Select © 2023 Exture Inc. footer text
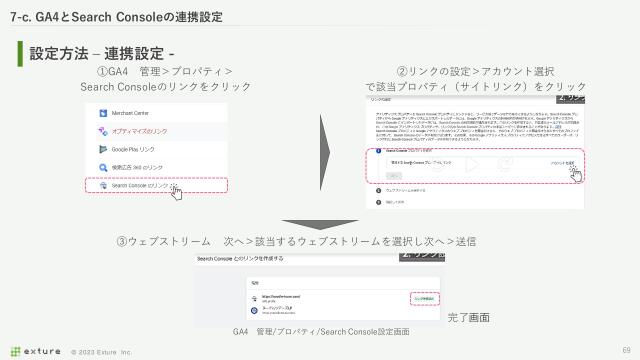The width and height of the screenshot is (640, 360). click(101, 352)
